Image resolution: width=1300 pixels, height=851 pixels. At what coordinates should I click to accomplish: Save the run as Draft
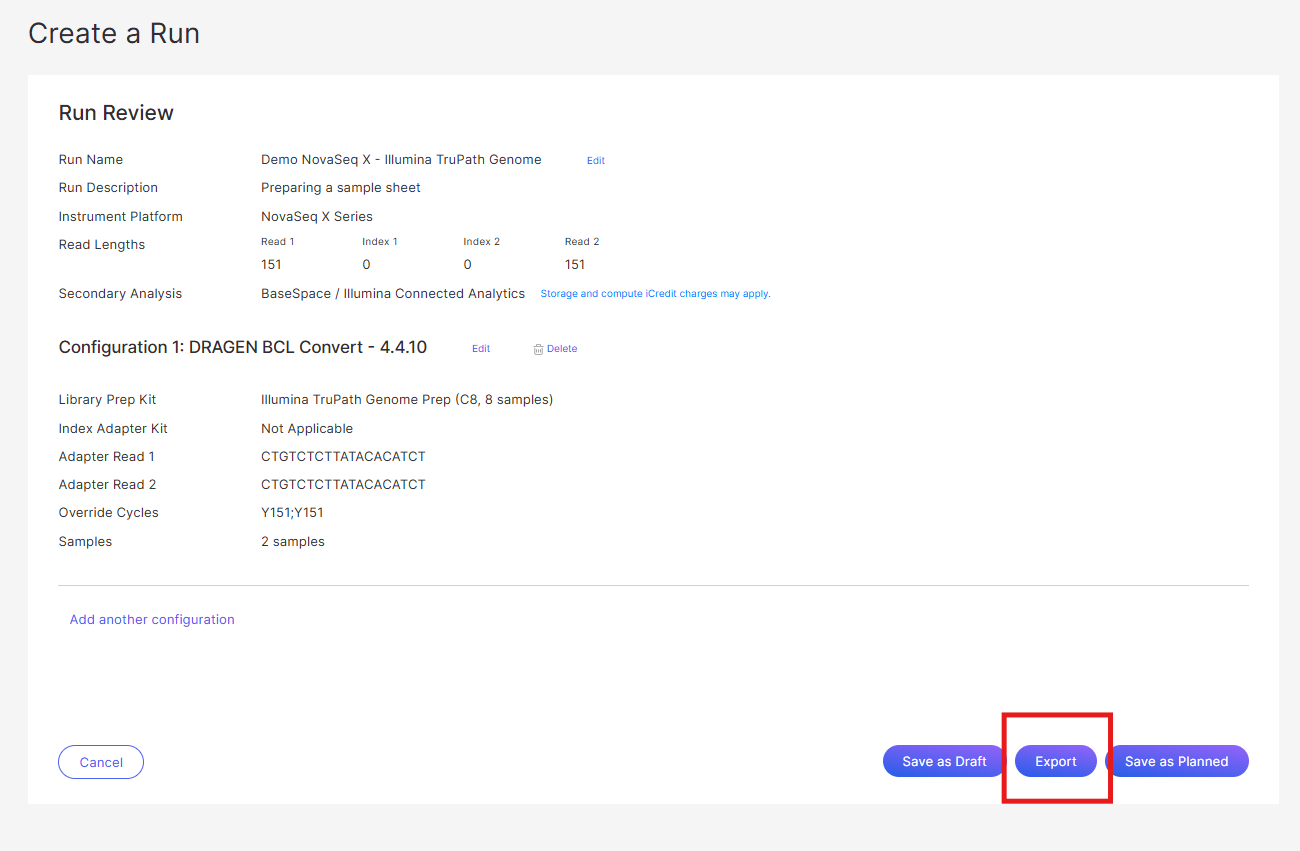click(x=944, y=761)
